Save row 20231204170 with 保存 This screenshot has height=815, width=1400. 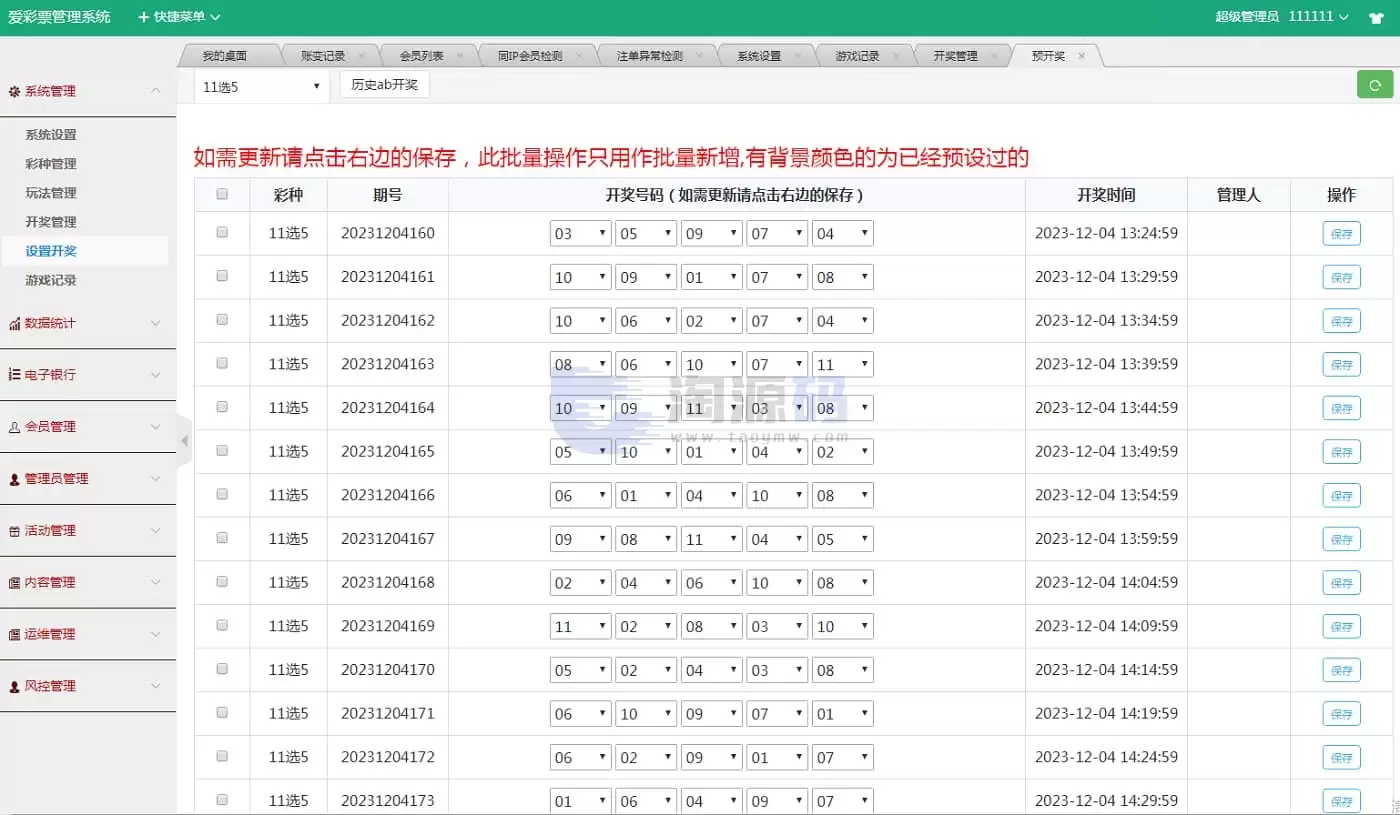click(1341, 670)
